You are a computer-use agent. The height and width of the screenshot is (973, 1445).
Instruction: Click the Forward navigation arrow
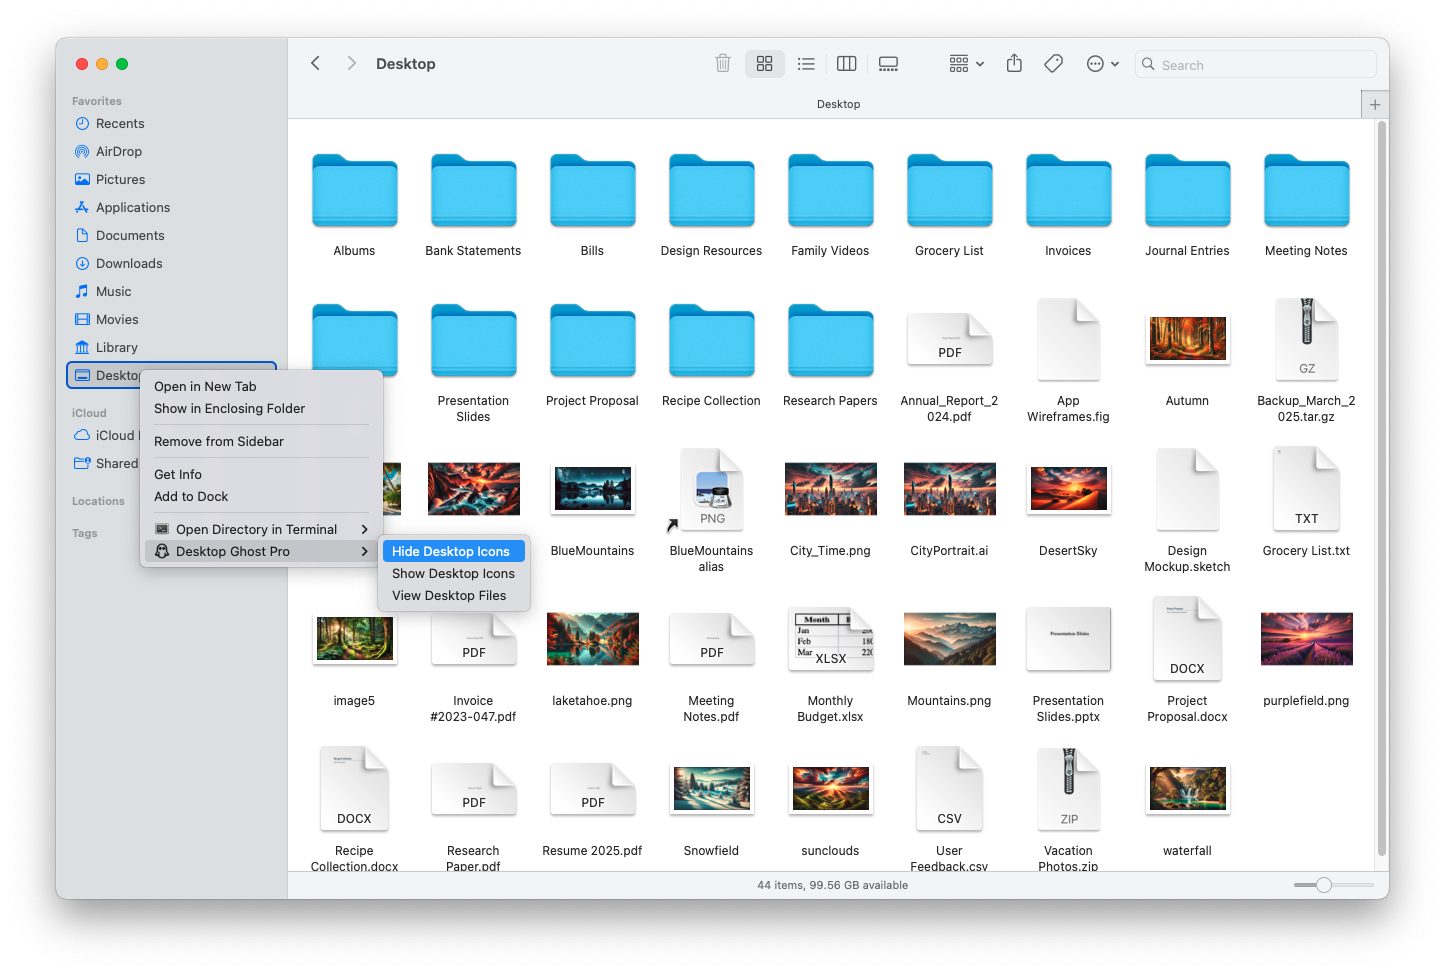tap(351, 64)
